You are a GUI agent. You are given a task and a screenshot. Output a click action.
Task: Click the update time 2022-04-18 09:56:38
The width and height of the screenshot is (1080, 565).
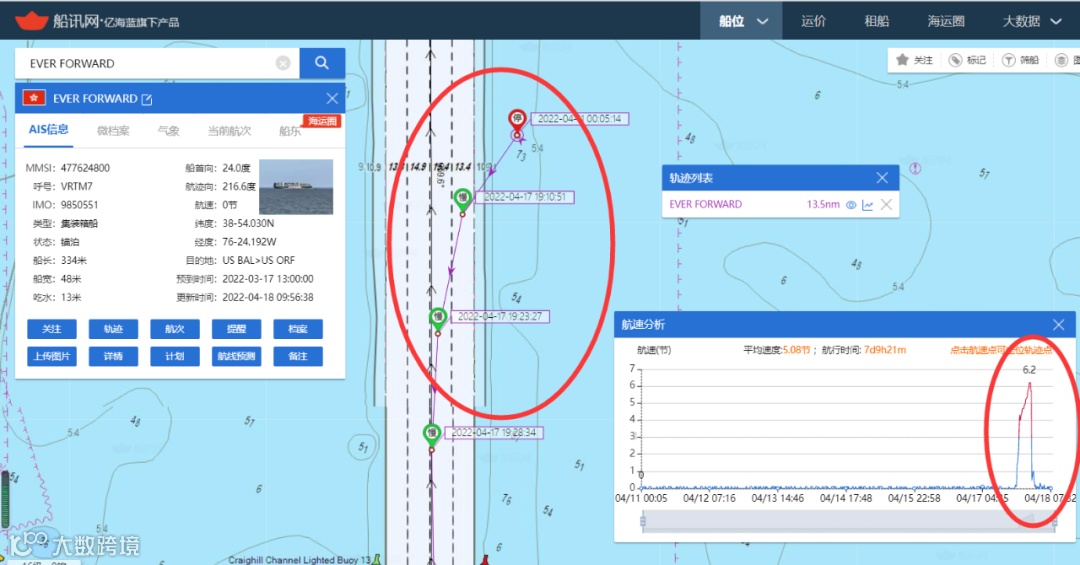click(268, 298)
